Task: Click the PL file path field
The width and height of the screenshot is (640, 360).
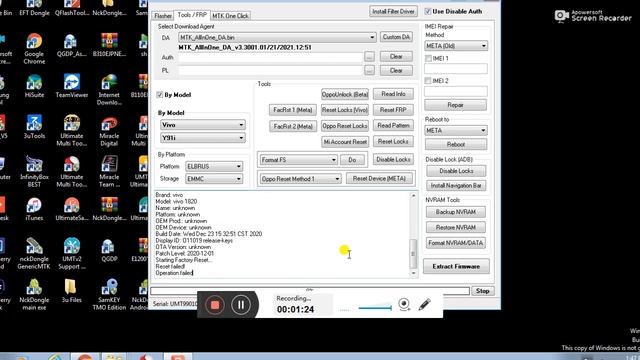Action: pos(270,71)
